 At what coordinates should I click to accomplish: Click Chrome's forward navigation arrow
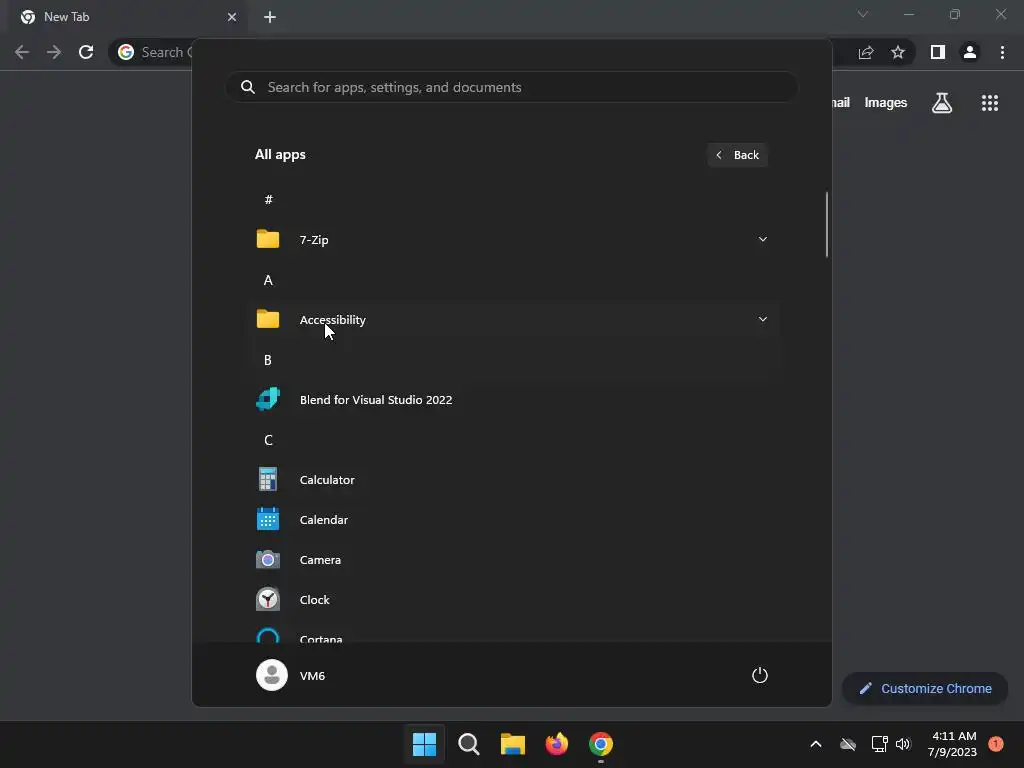pos(54,52)
